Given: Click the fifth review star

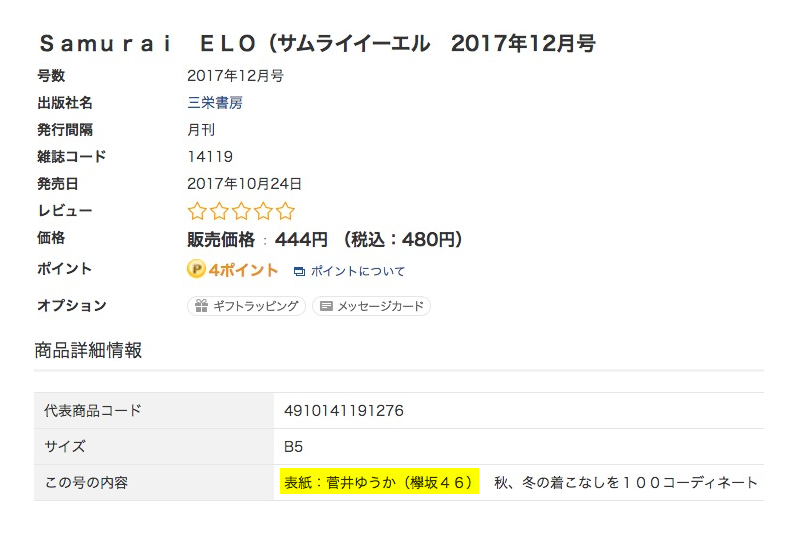Looking at the screenshot, I should click(285, 211).
